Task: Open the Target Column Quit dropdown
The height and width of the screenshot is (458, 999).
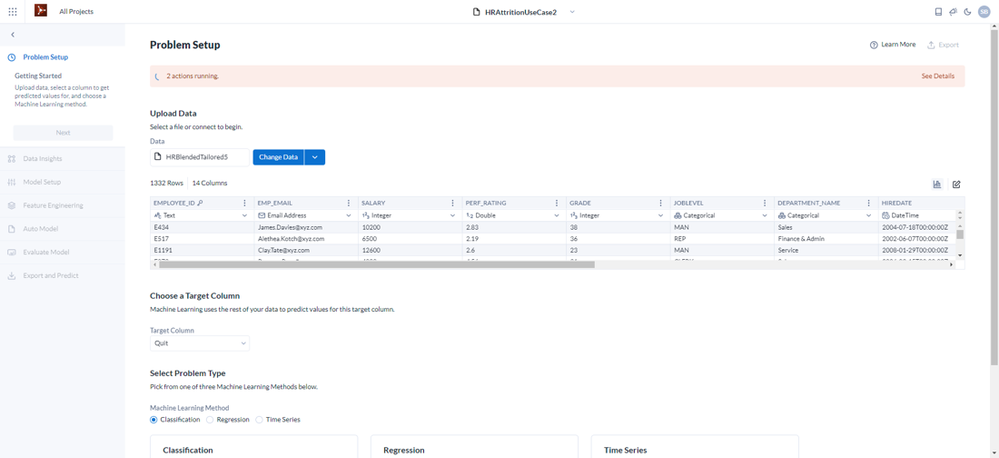Action: pyautogui.click(x=199, y=343)
